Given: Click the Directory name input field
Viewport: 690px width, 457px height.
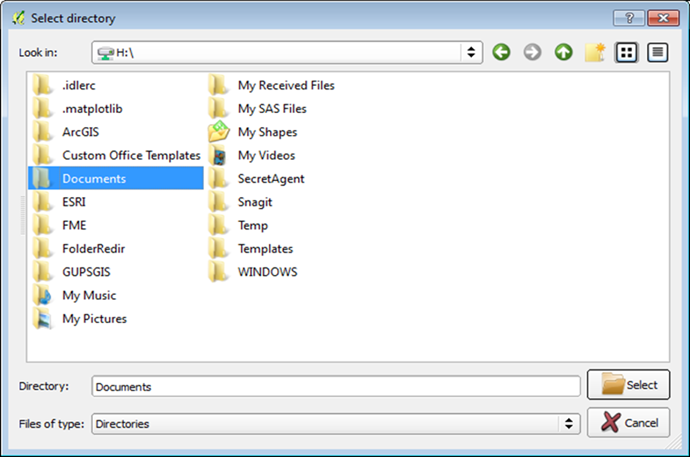Looking at the screenshot, I should [x=336, y=386].
